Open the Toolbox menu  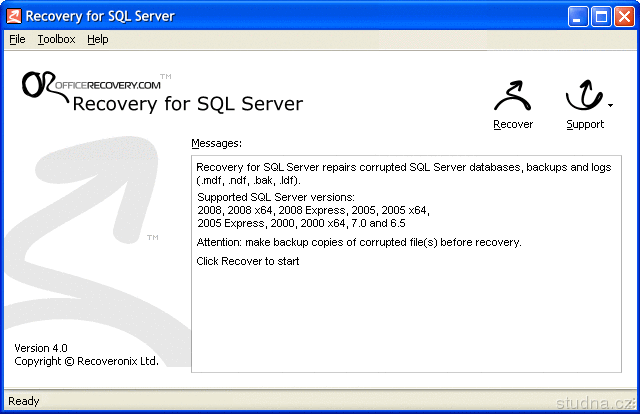(56, 39)
